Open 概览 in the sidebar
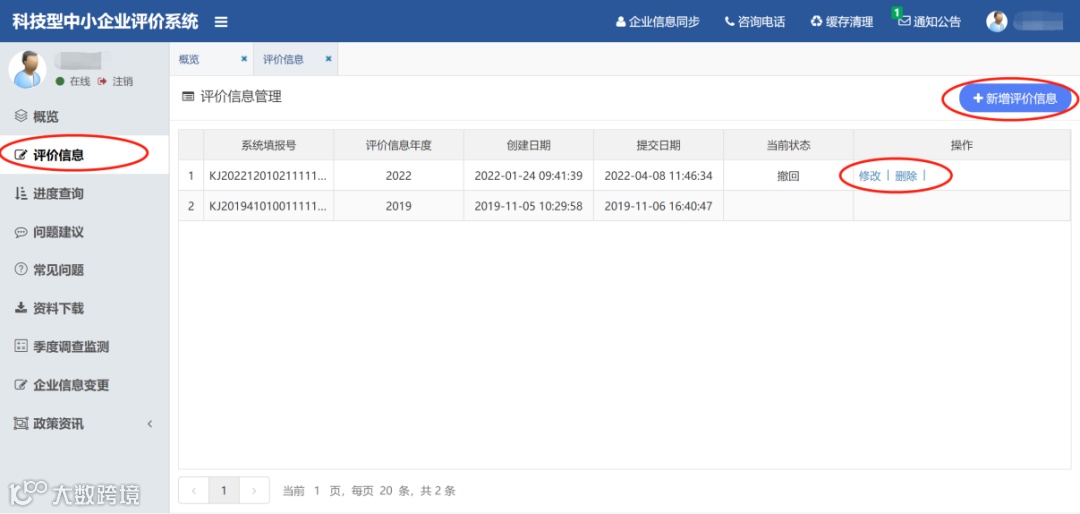Image resolution: width=1080 pixels, height=514 pixels. [84, 116]
